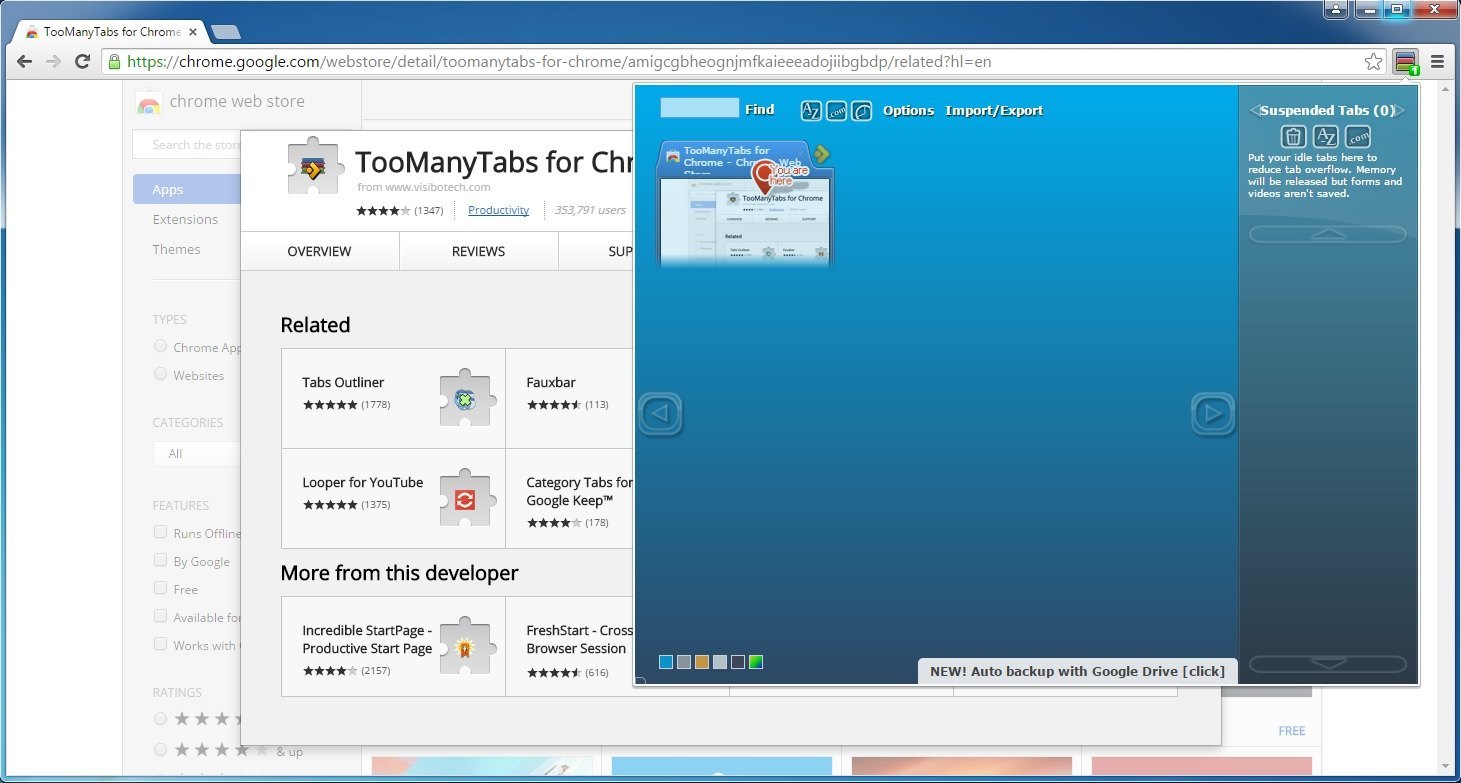Screen dimensions: 1461x783
Task: Select four stars & up rating
Action: [160, 748]
